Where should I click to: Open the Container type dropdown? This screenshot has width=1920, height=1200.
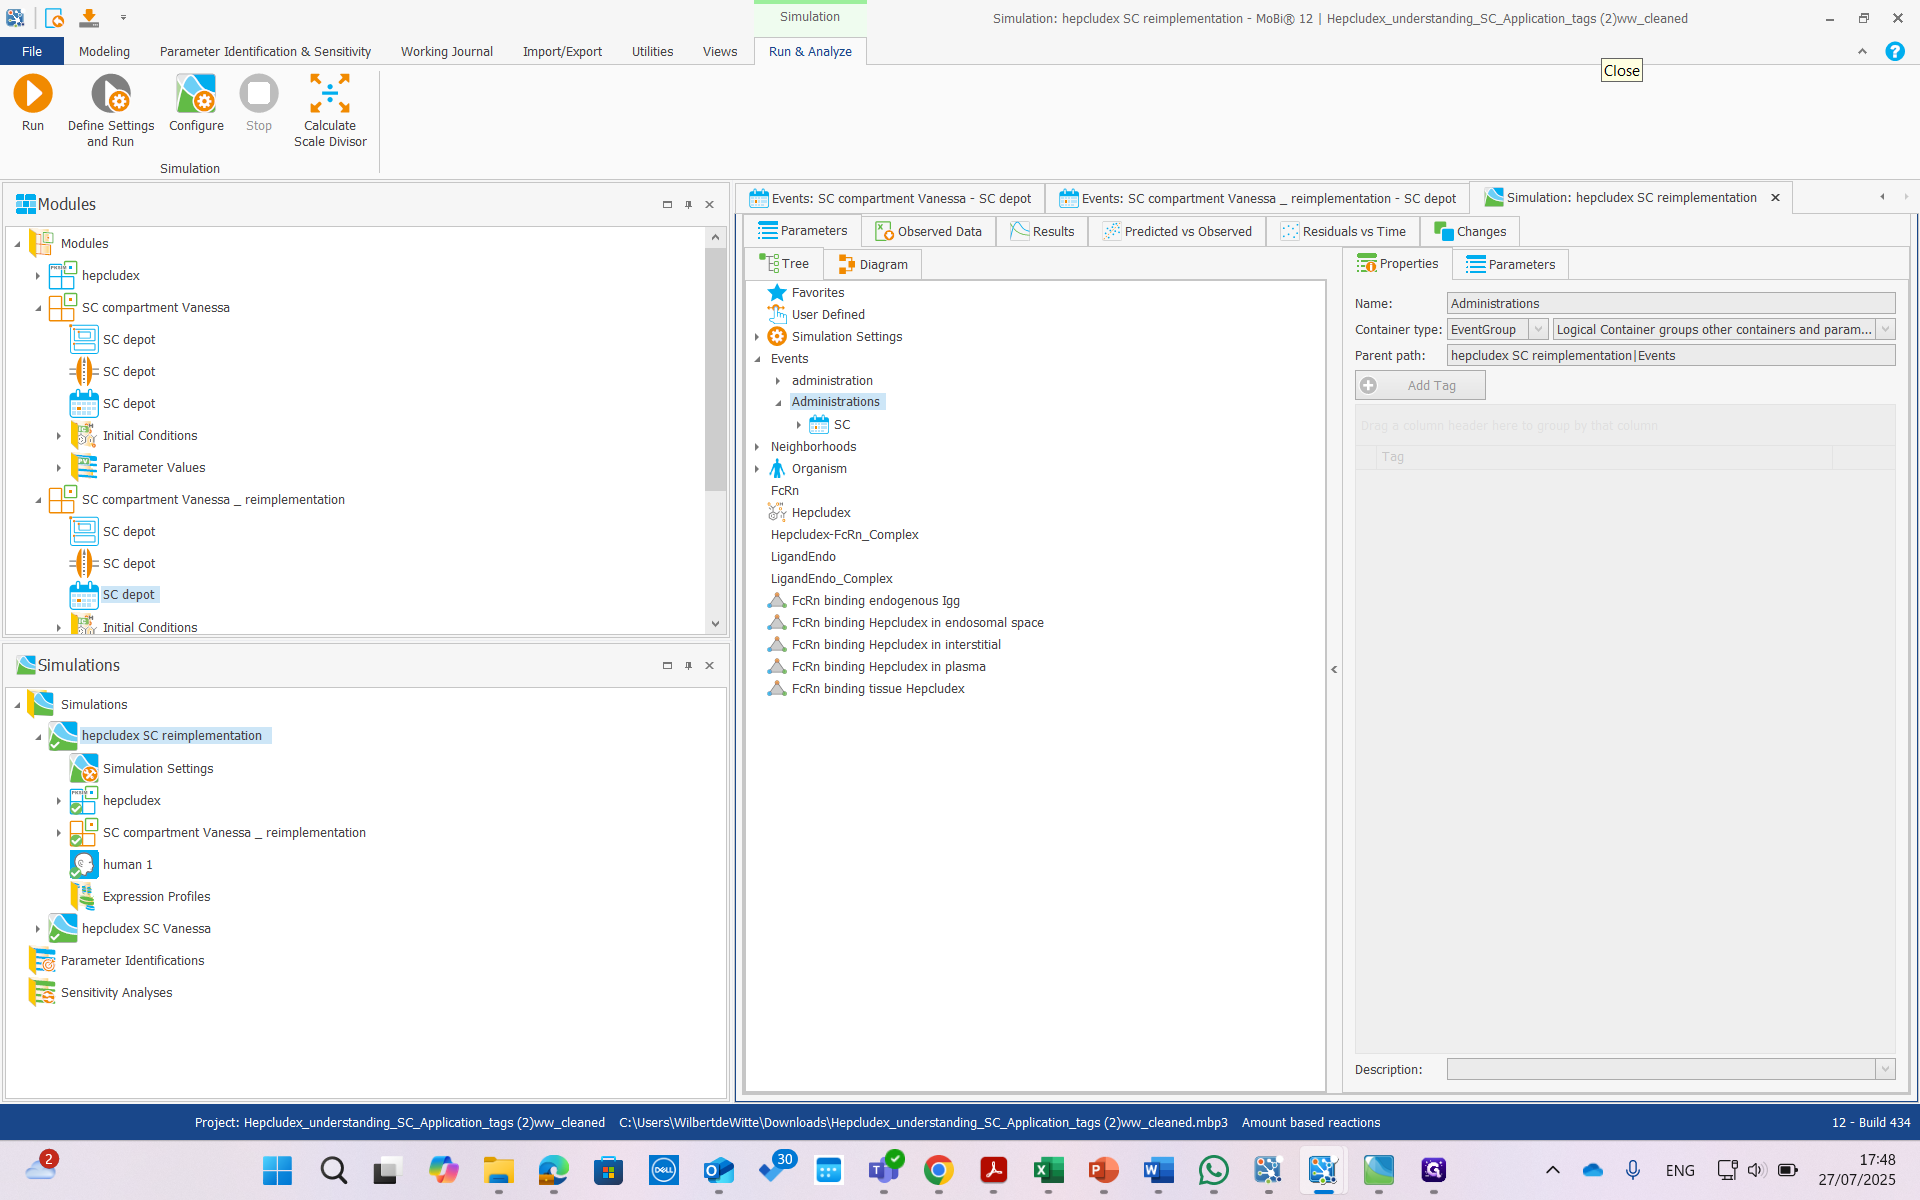point(1538,329)
